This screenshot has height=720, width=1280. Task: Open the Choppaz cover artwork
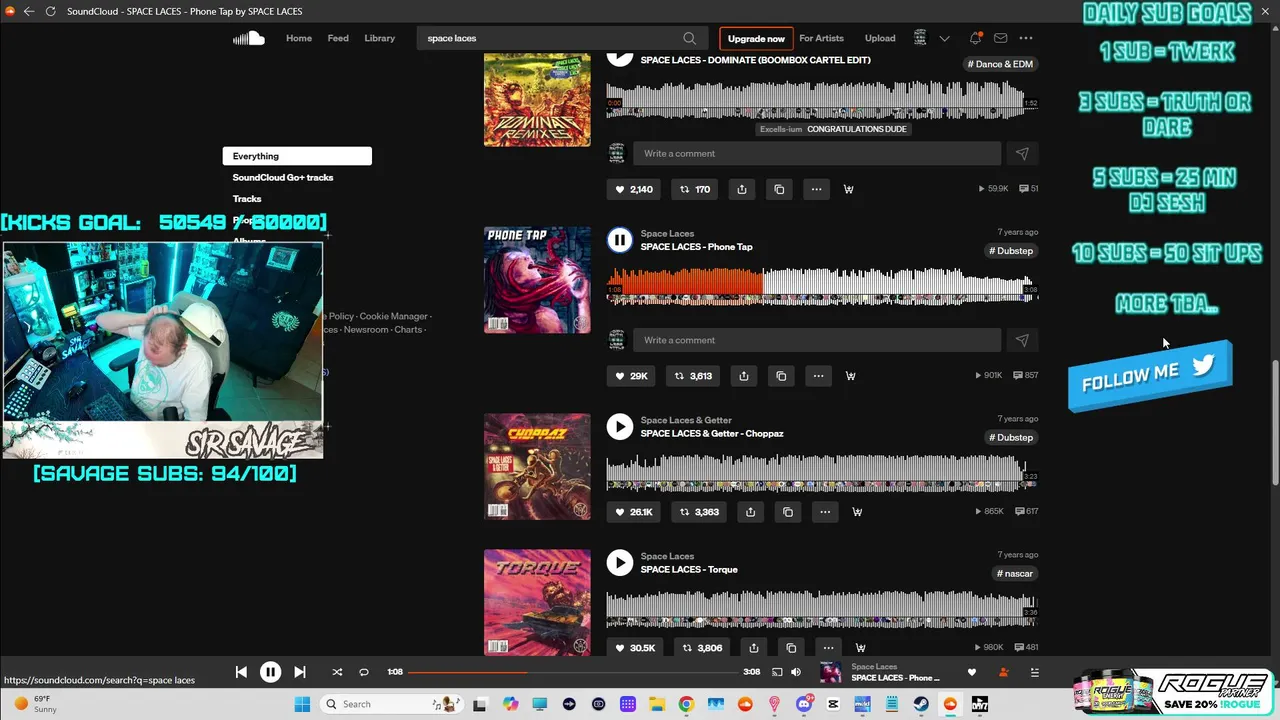point(537,467)
